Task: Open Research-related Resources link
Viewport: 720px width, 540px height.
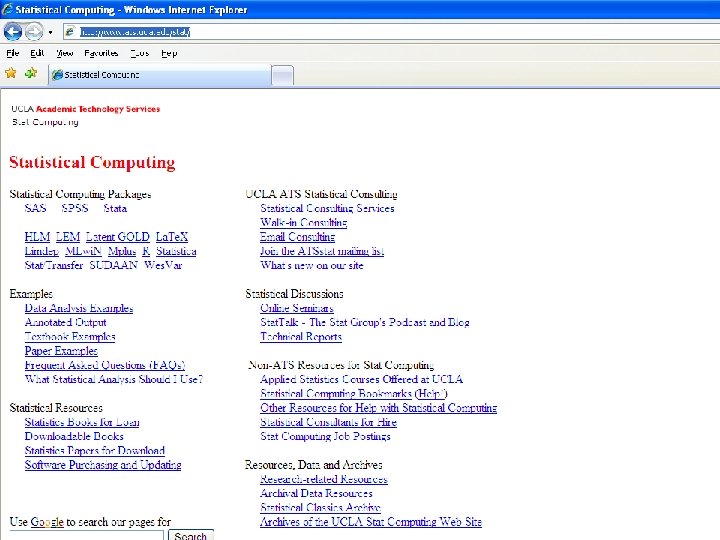Action: (x=324, y=479)
